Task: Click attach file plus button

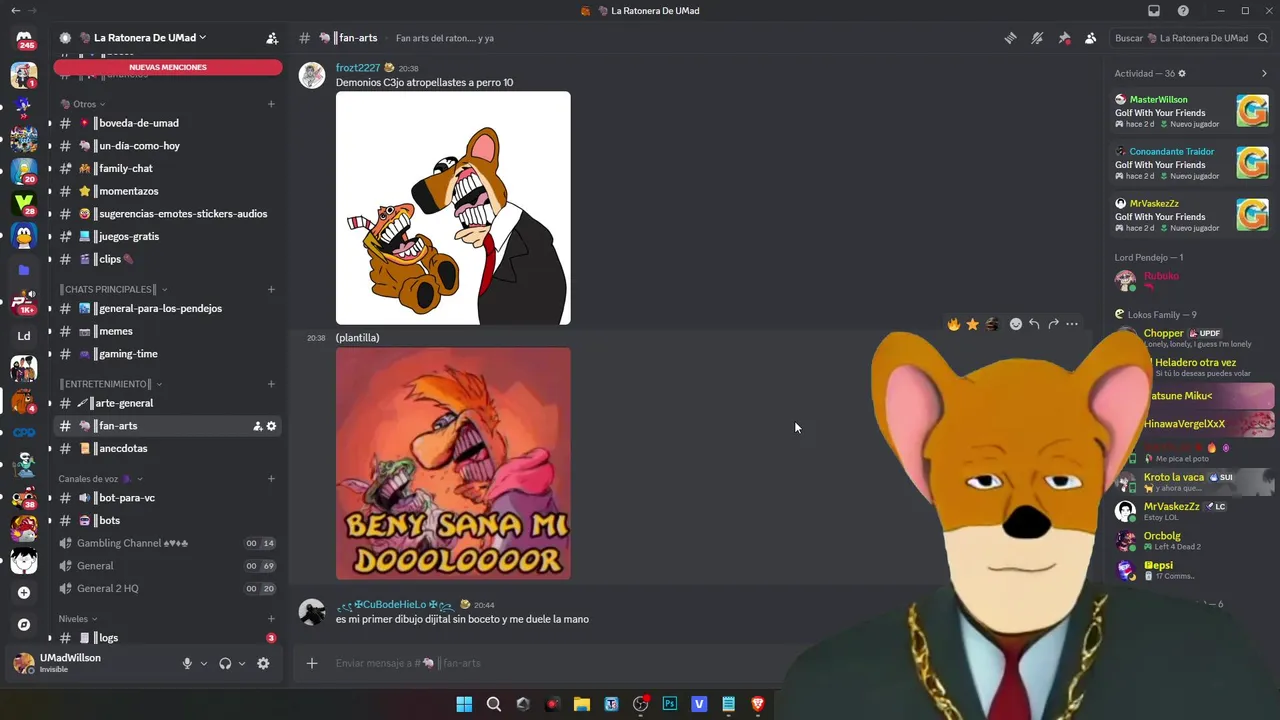Action: pyautogui.click(x=312, y=663)
